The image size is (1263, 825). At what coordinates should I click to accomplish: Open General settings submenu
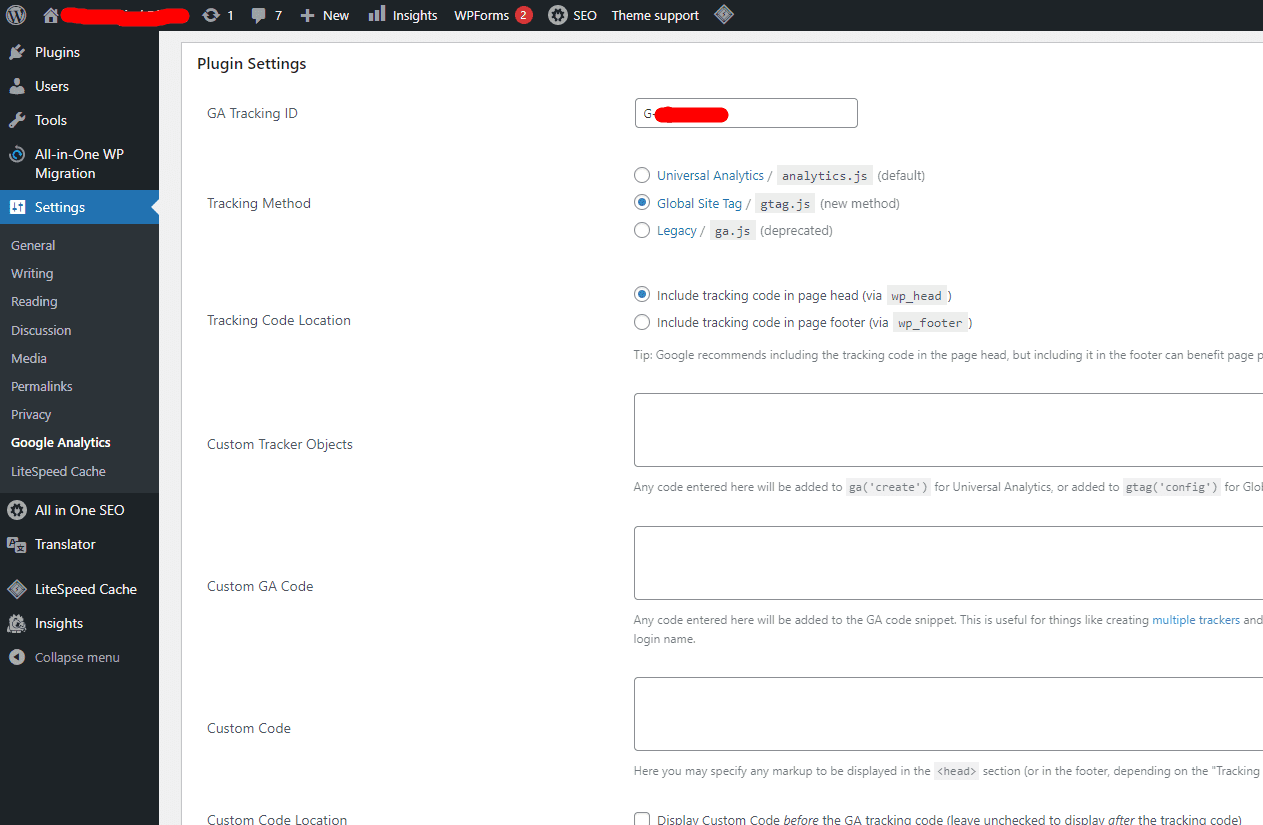click(33, 245)
